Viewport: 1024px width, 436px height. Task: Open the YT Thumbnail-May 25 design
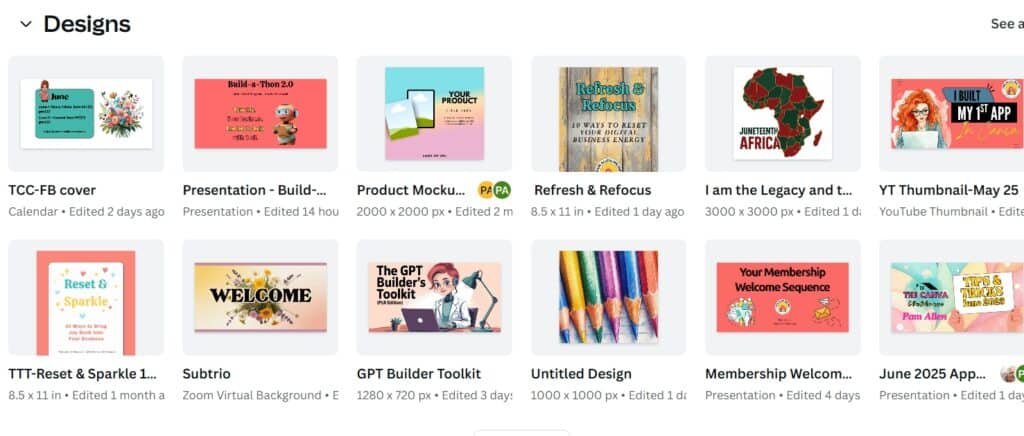(x=952, y=114)
